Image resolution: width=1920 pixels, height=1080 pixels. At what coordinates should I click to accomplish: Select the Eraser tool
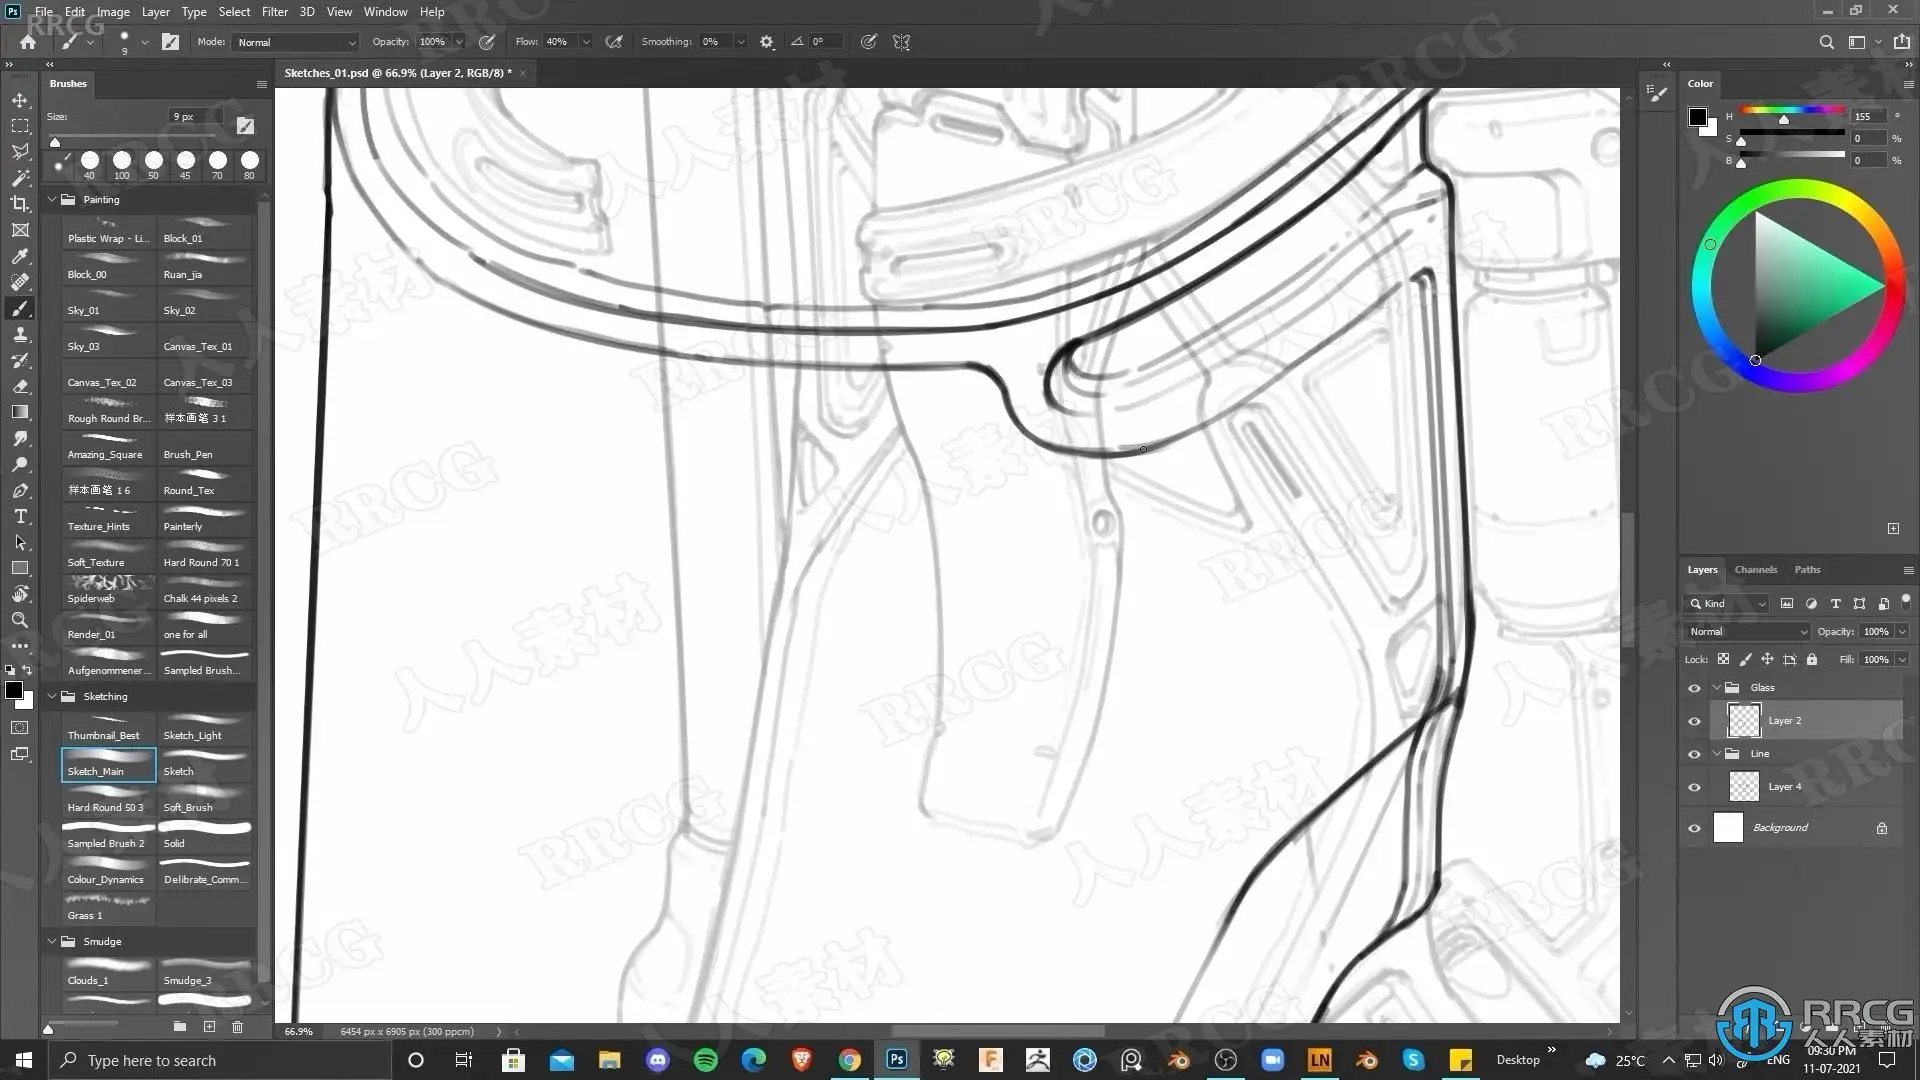(20, 386)
